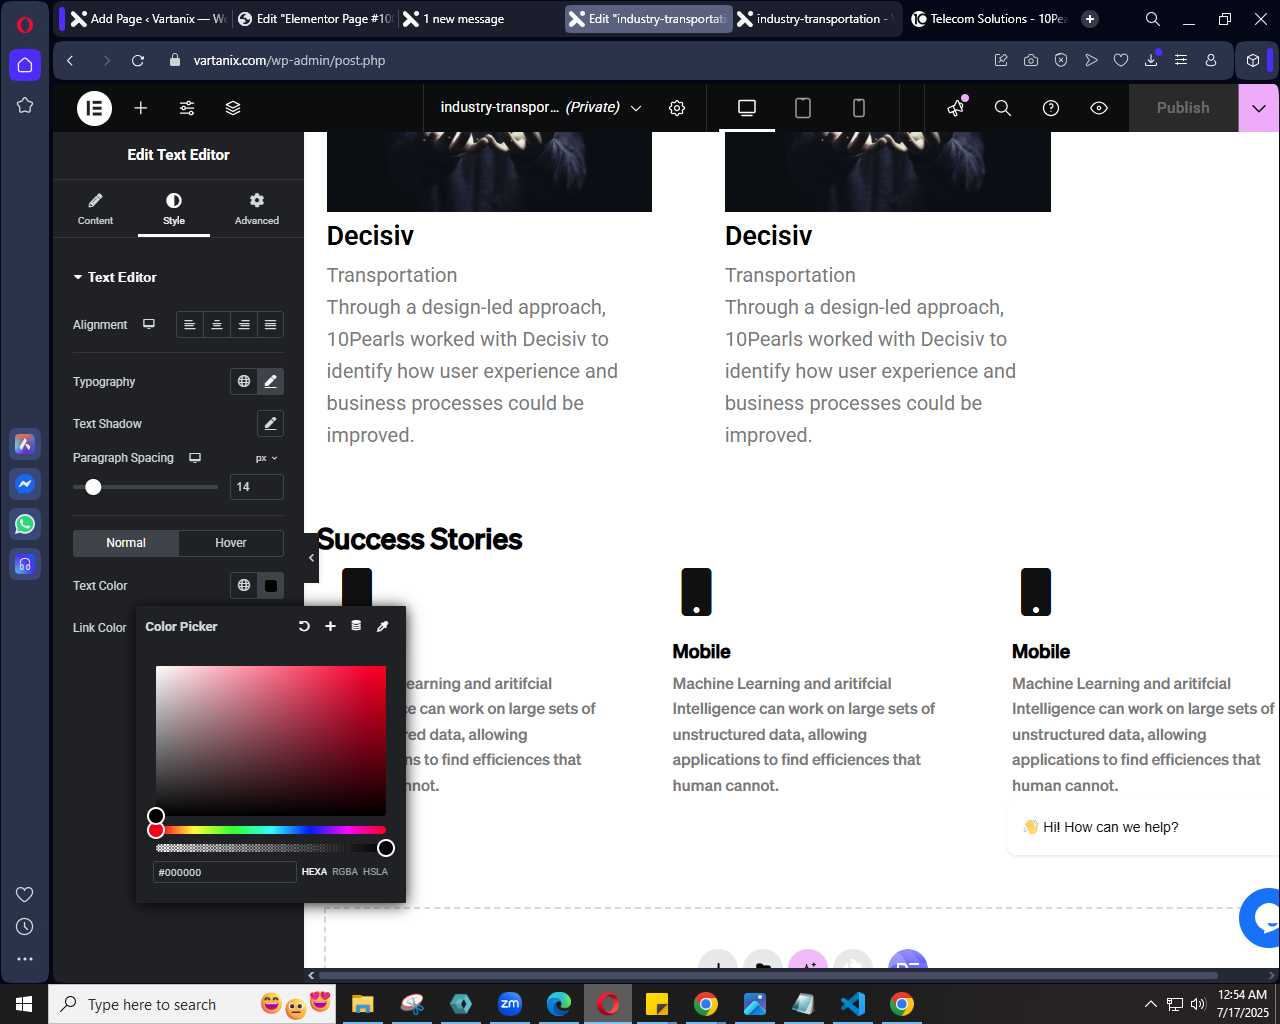Set alignment to justified

270,325
